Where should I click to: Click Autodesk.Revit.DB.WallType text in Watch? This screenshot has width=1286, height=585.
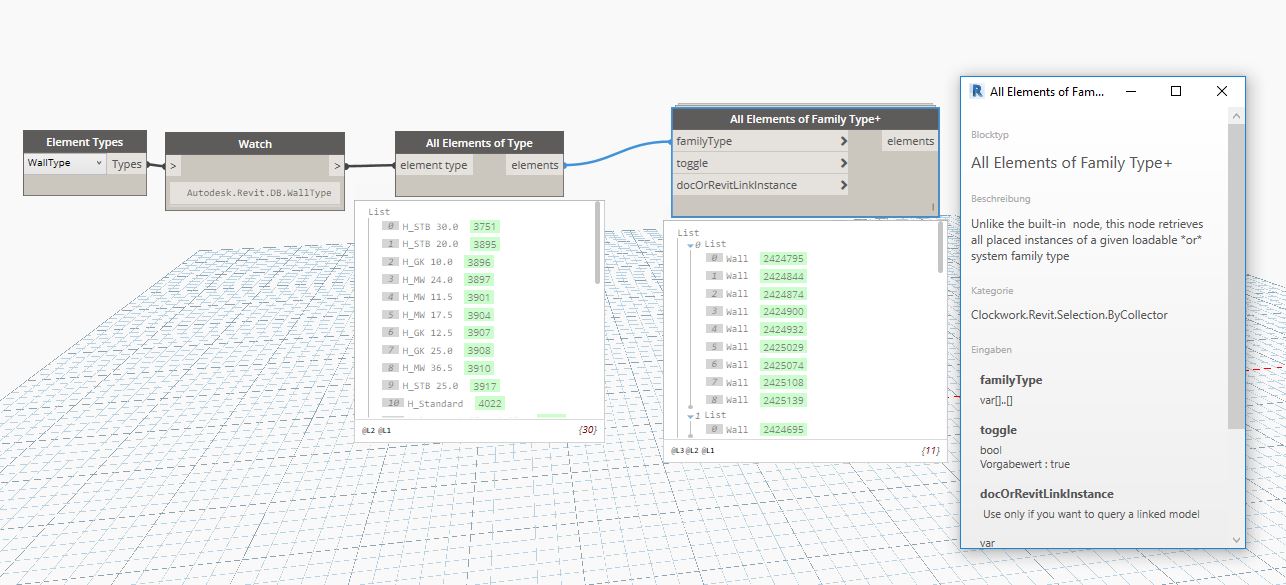pyautogui.click(x=259, y=193)
